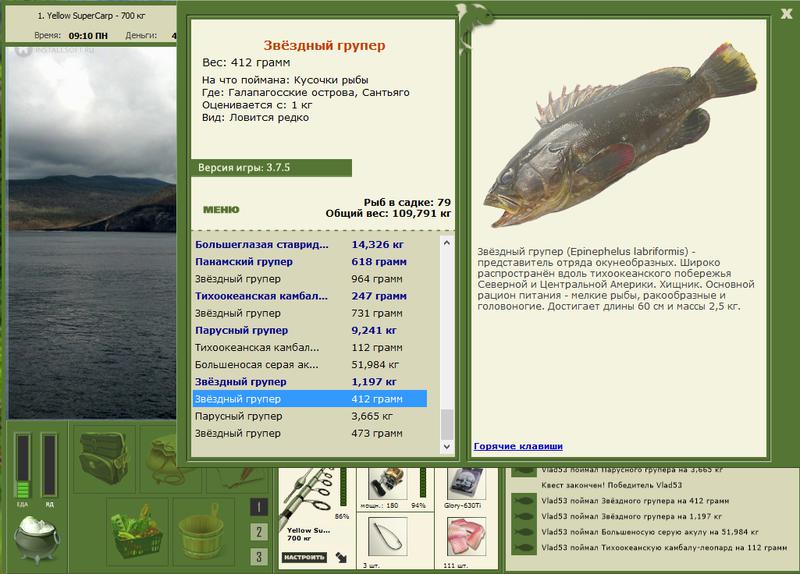Click the fish list scrollbar thumb

(x=446, y=424)
